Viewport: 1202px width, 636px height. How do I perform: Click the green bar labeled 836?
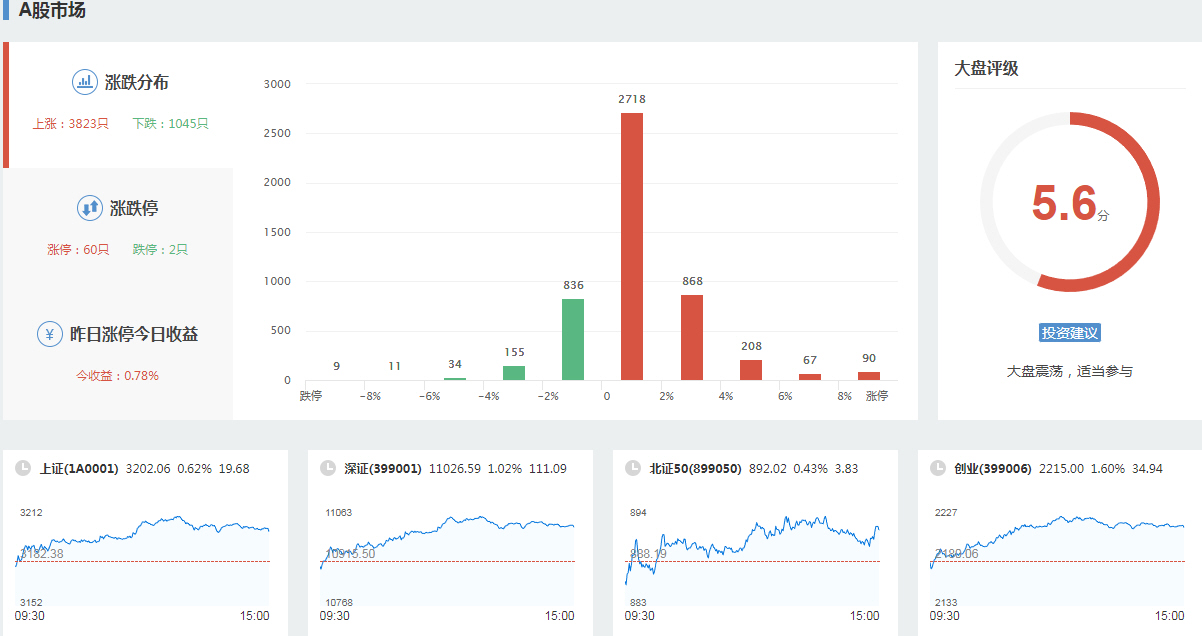[x=573, y=339]
